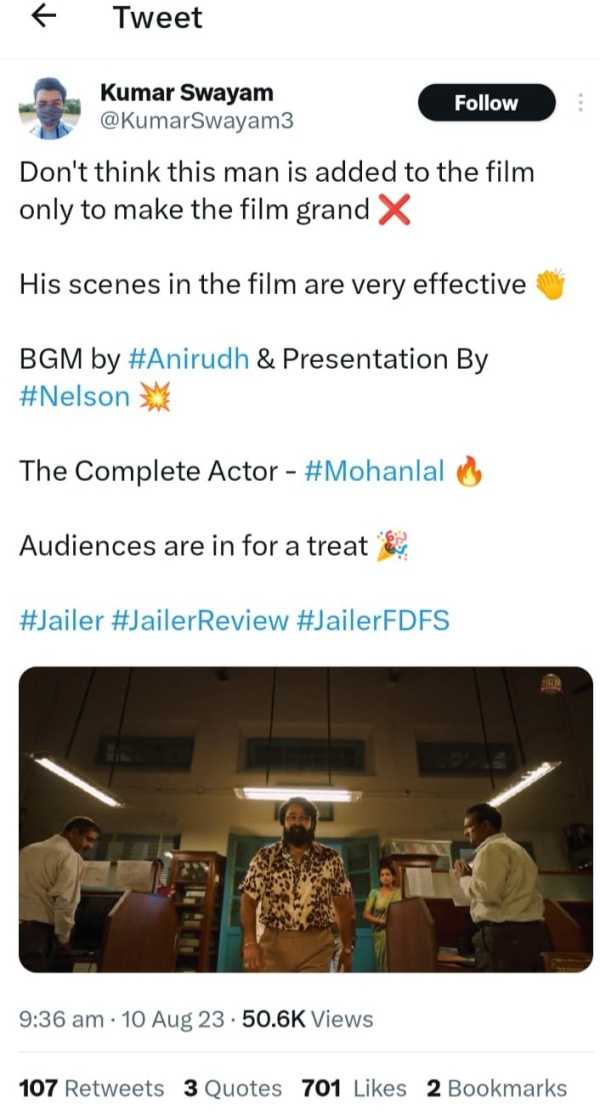600x1115 pixels.
Task: View the 107 Retweets list
Action: pyautogui.click(x=91, y=1088)
